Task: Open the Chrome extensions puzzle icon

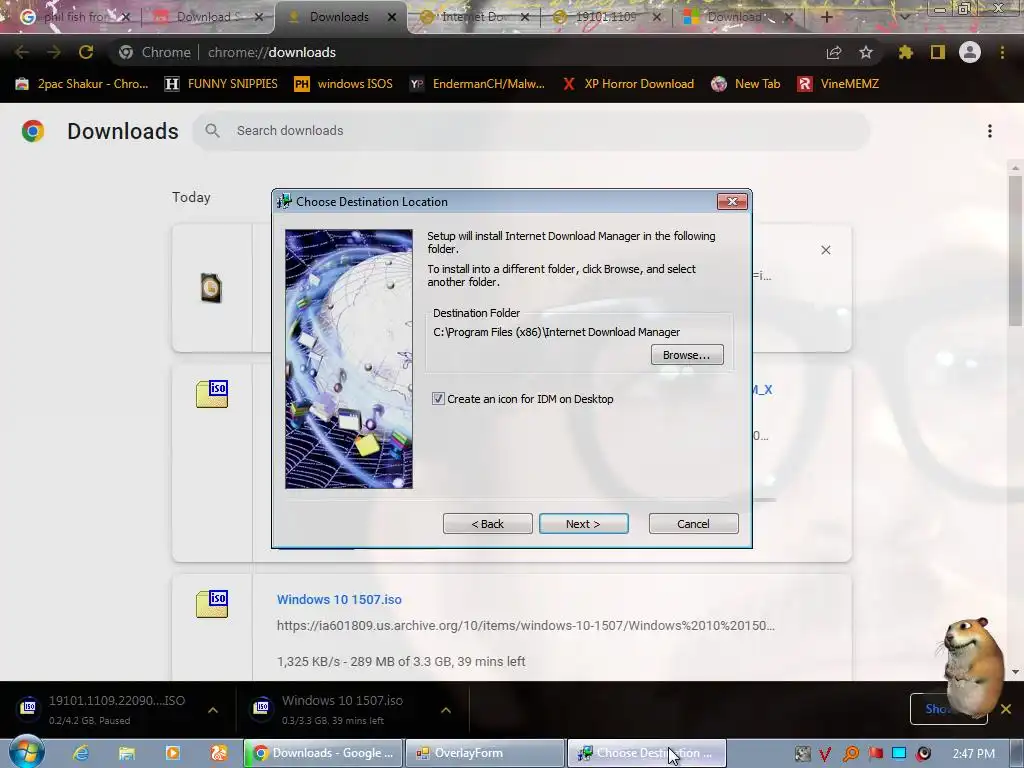Action: tap(905, 52)
